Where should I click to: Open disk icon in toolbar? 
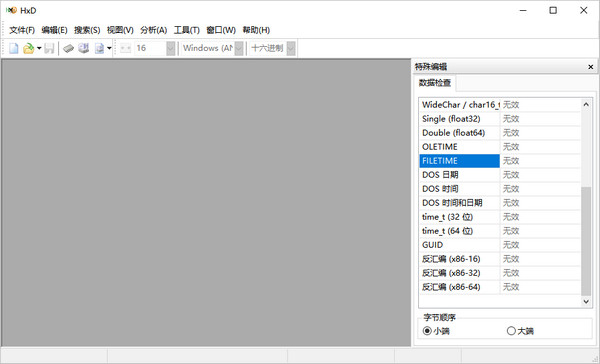[83, 48]
